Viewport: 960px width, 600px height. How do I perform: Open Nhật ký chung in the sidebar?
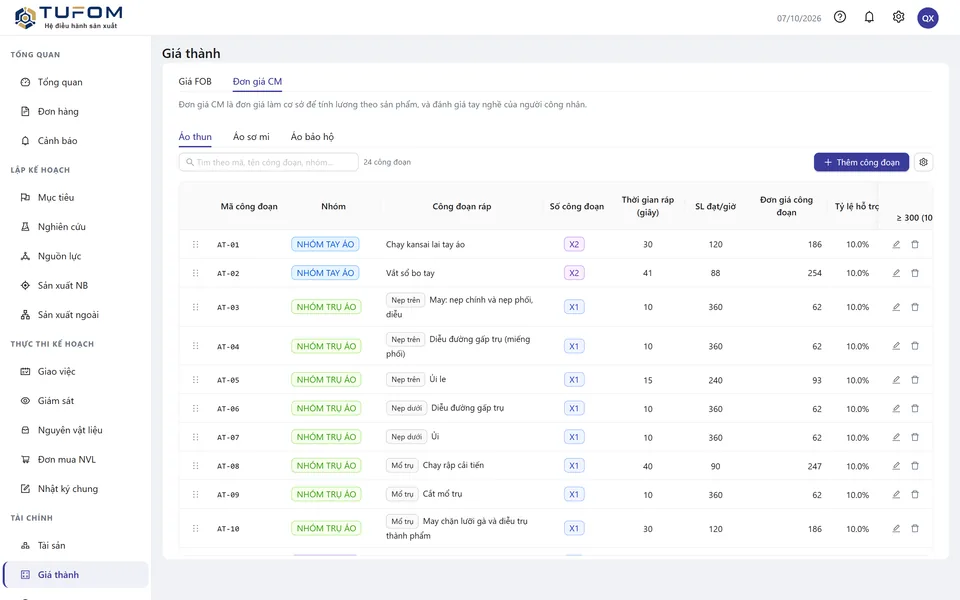[x=75, y=489]
